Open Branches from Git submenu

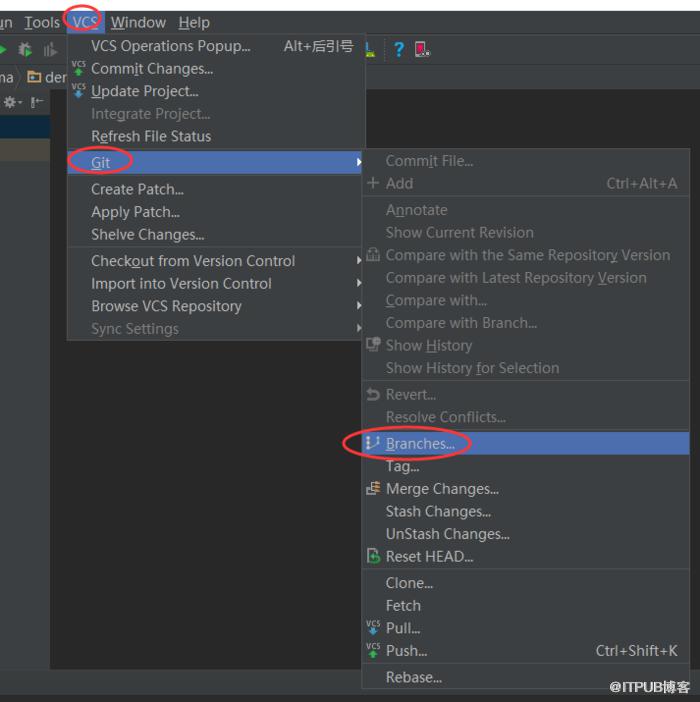[525, 443]
